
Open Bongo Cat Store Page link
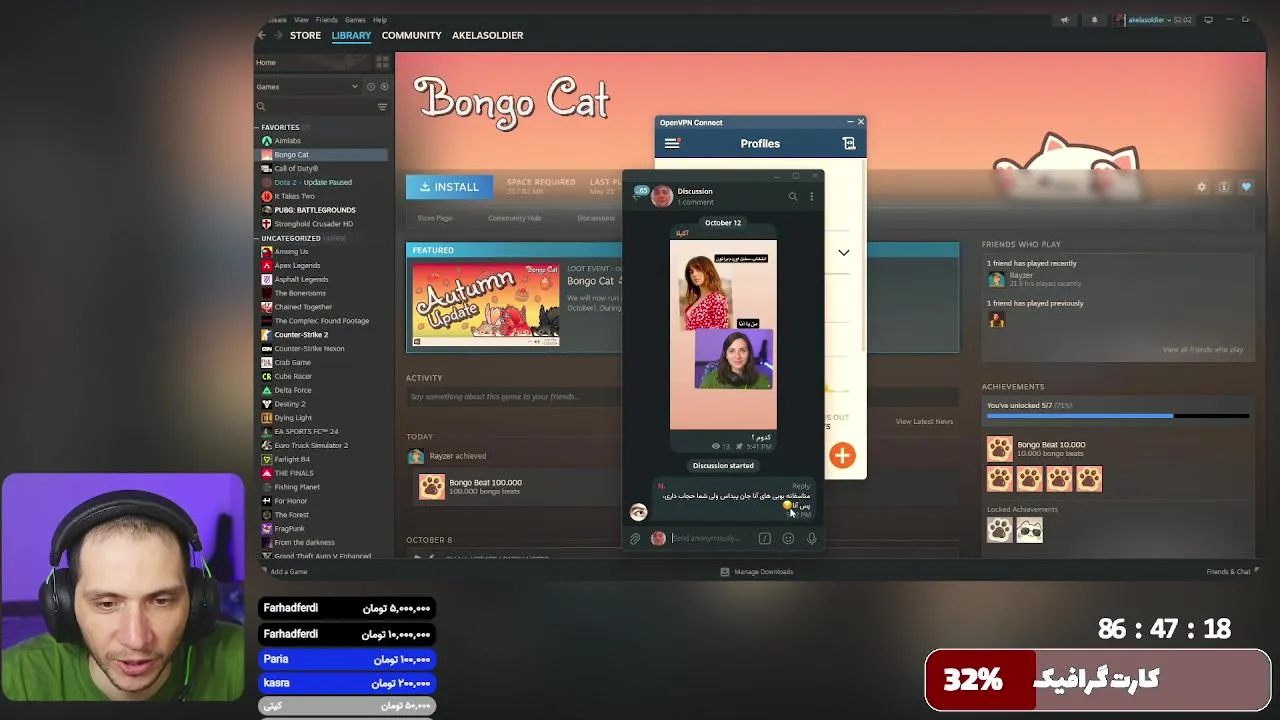pos(435,218)
